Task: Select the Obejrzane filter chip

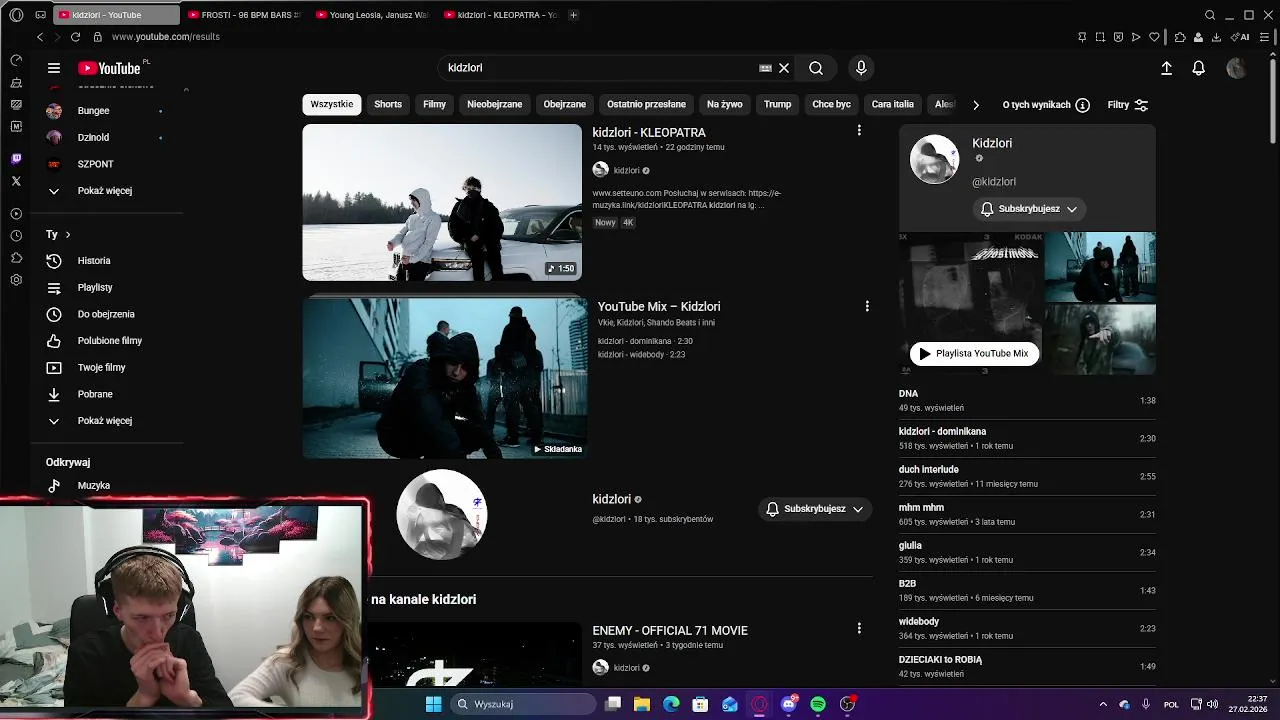Action: tap(565, 104)
